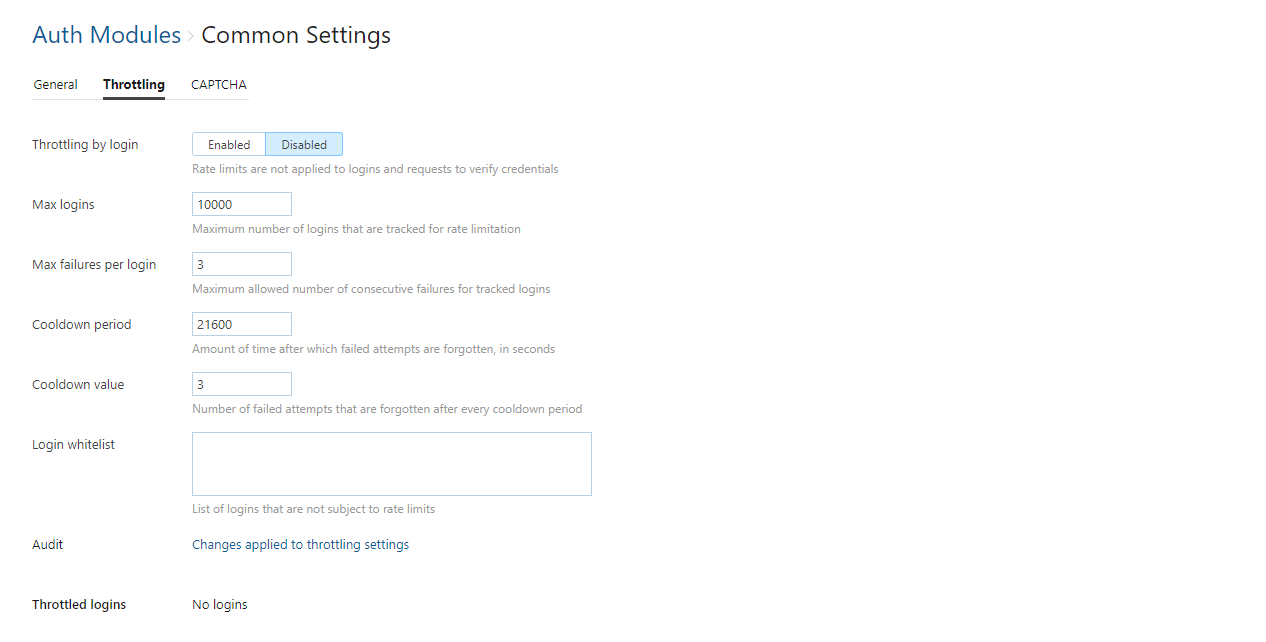The width and height of the screenshot is (1266, 642).
Task: Click the Throttling by login label
Action: point(85,145)
